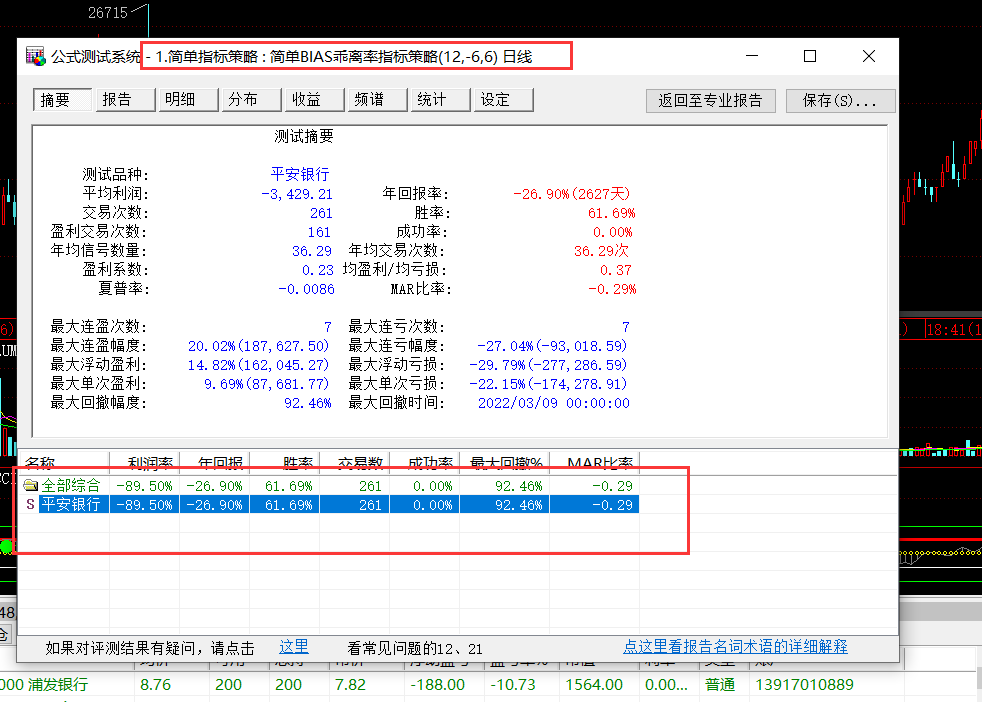This screenshot has width=982, height=702.
Task: Click the 8.76 price in 浦发银行 row
Action: point(155,684)
